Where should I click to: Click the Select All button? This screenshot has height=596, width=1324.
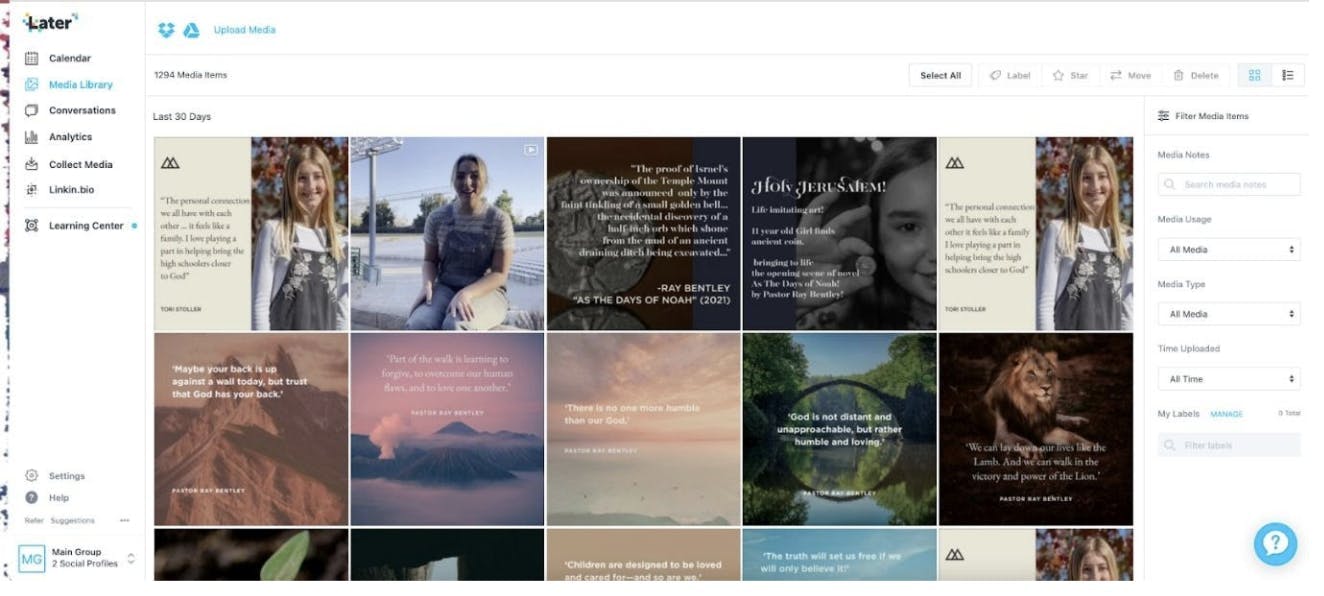click(x=940, y=75)
